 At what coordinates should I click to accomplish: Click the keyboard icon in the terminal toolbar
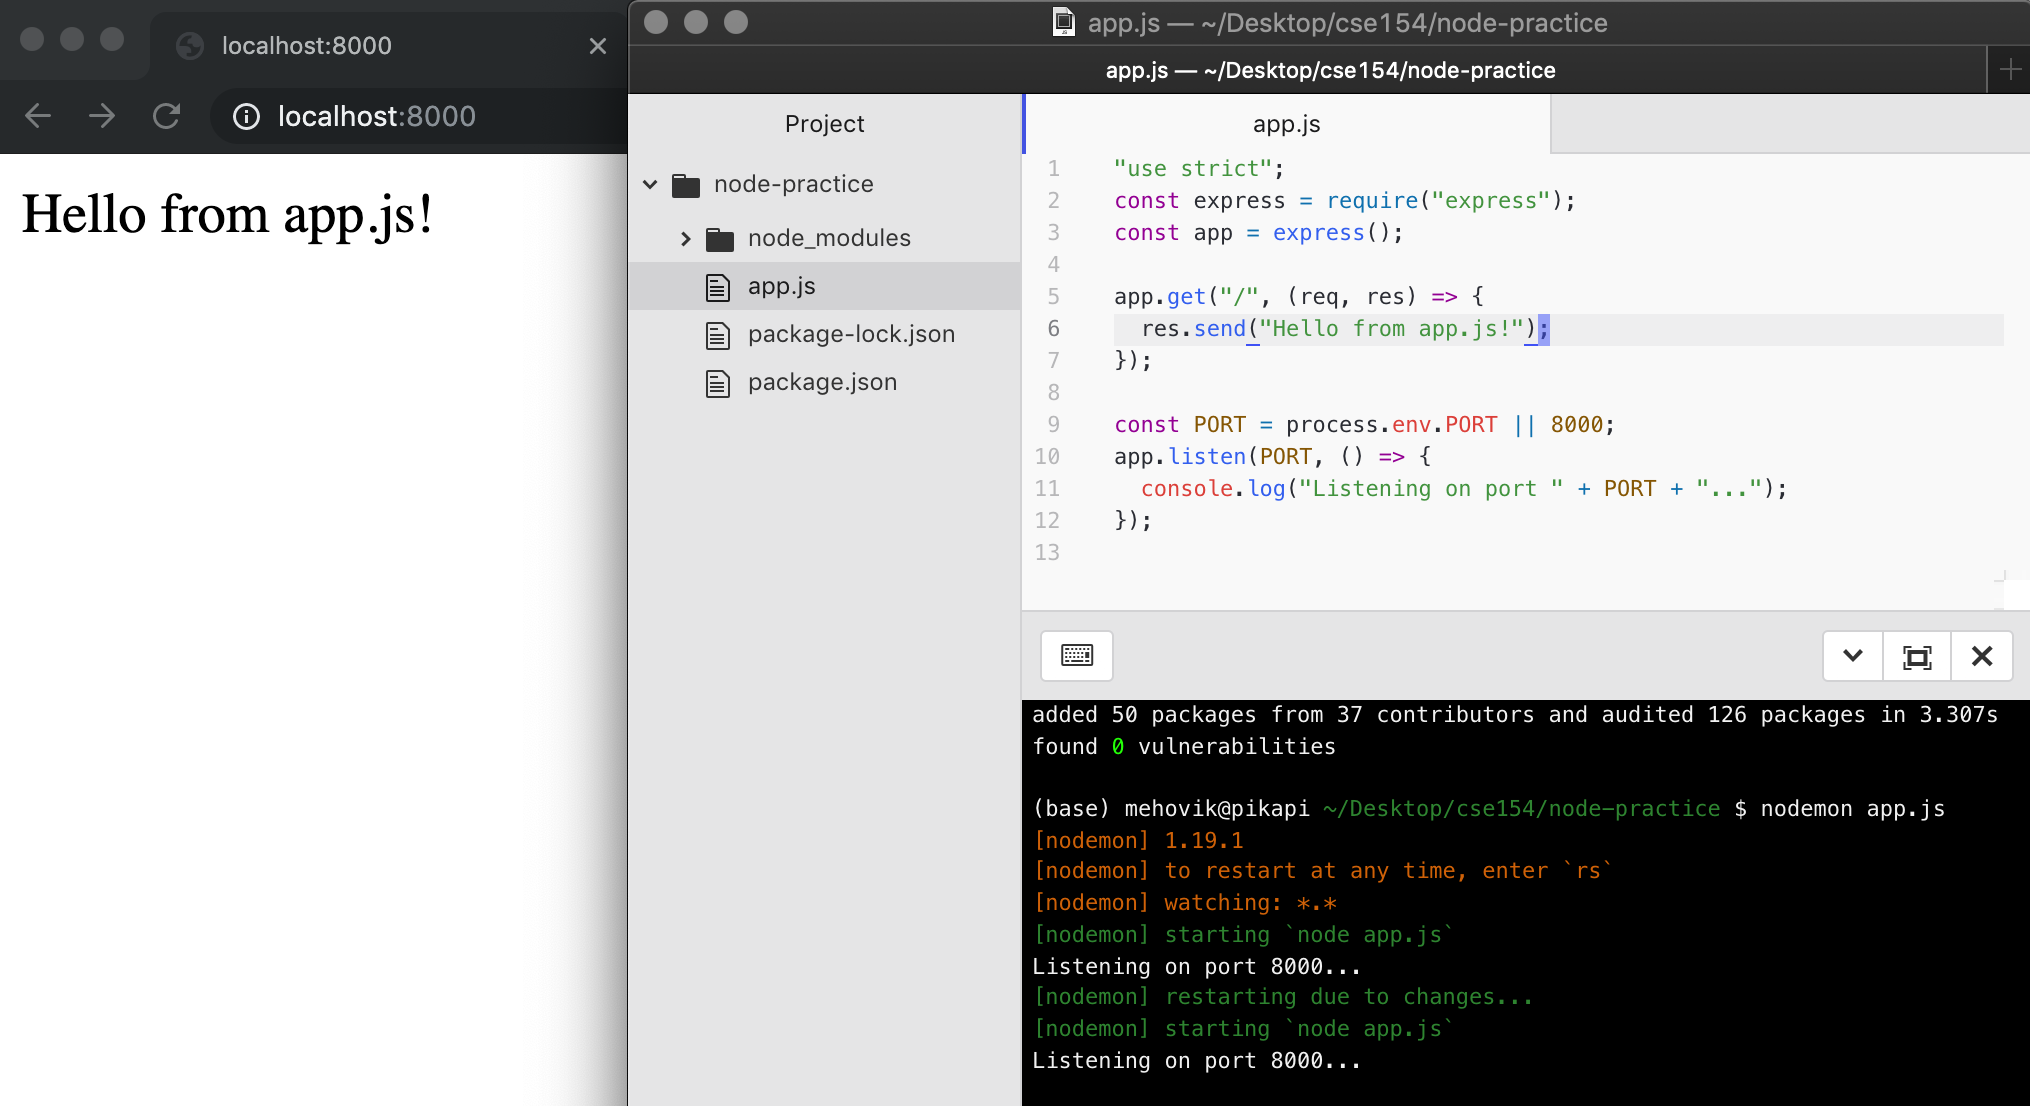click(x=1077, y=656)
